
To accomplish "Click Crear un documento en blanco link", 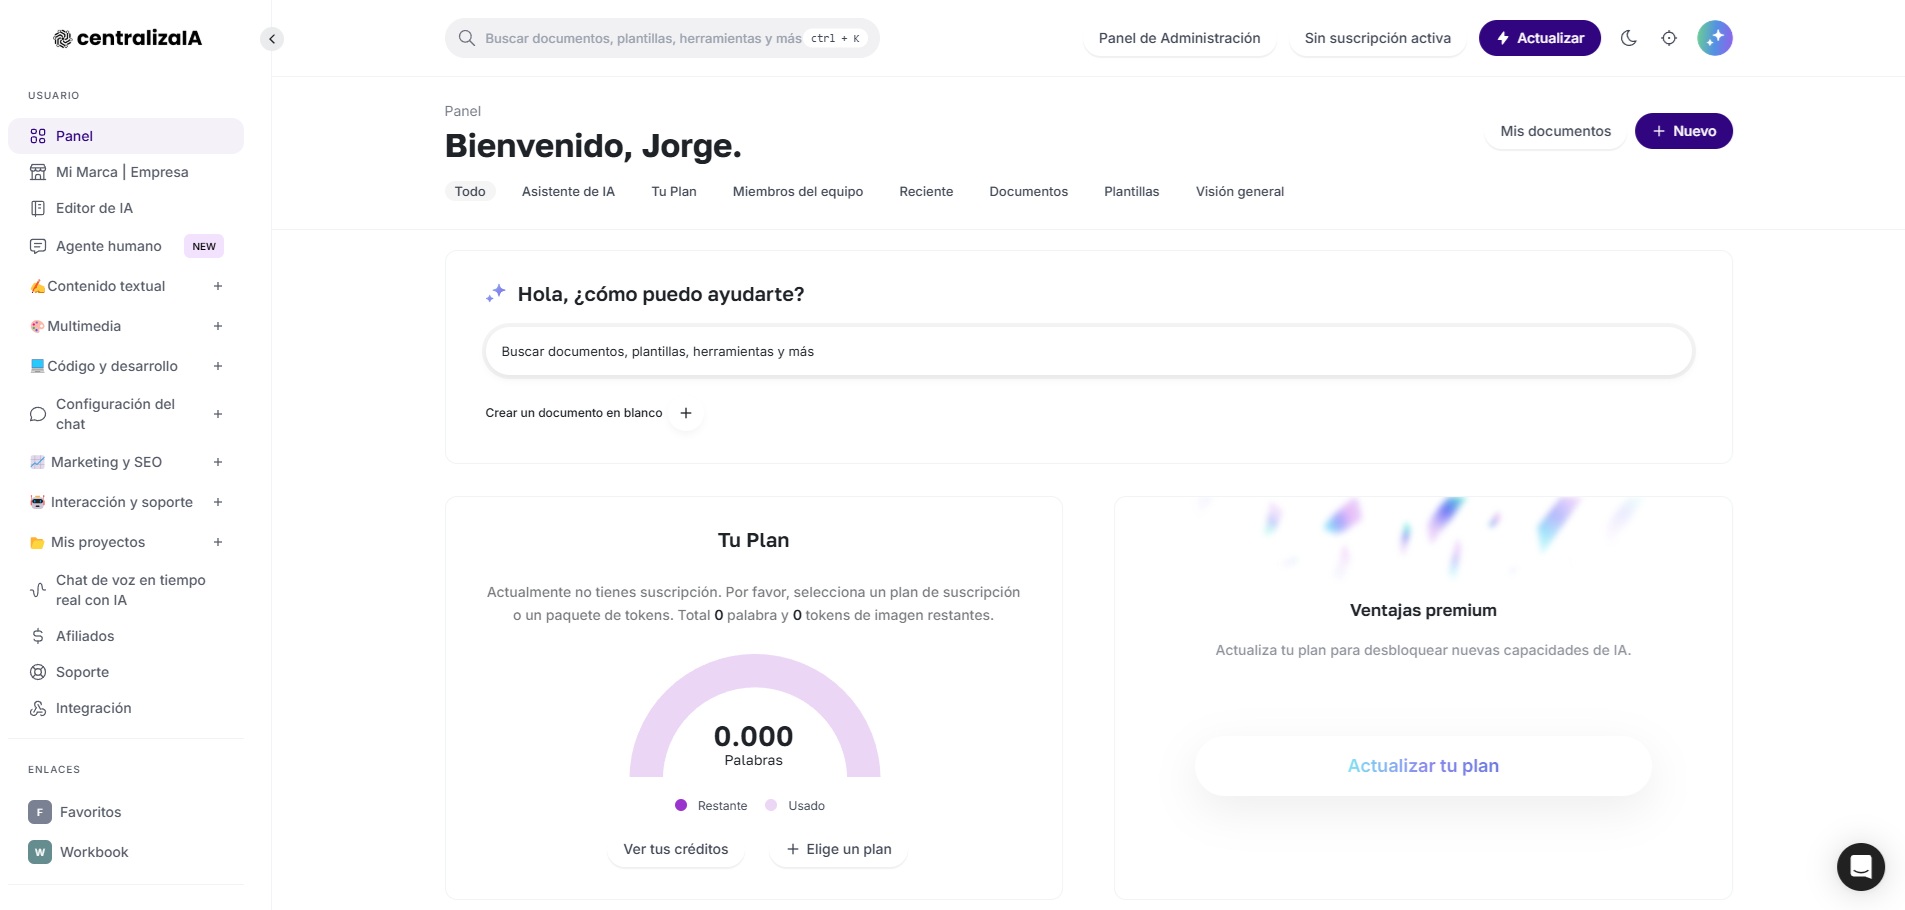I will (x=574, y=413).
